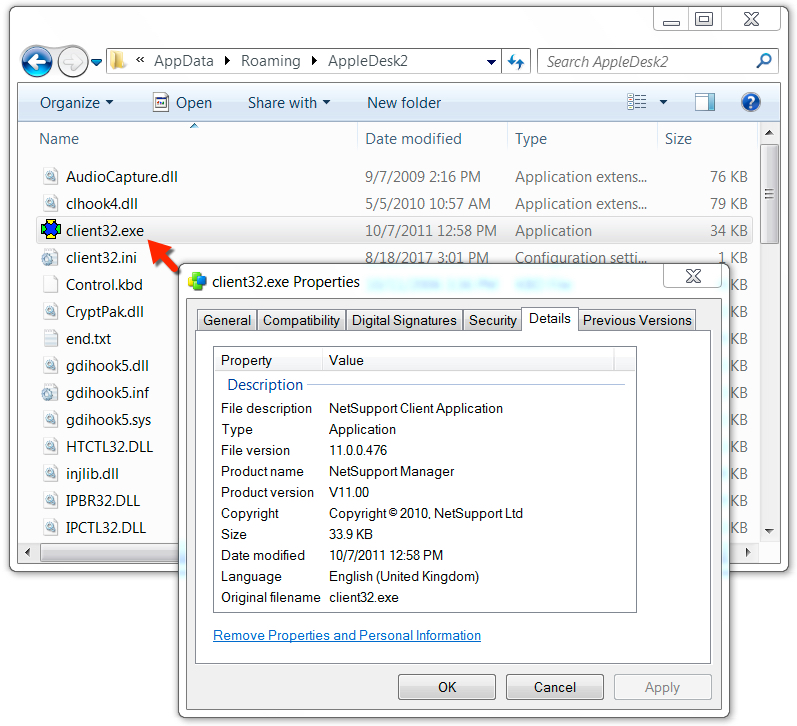Image resolution: width=797 pixels, height=726 pixels.
Task: Select the gdihook5.sys file icon
Action: pos(50,419)
